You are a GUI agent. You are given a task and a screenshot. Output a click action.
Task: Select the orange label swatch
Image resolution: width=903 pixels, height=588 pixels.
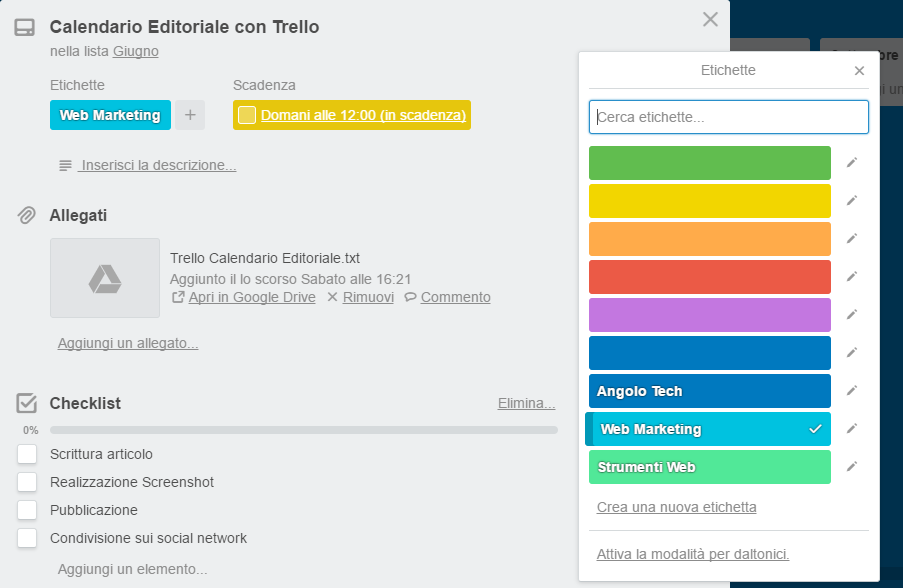coord(710,239)
